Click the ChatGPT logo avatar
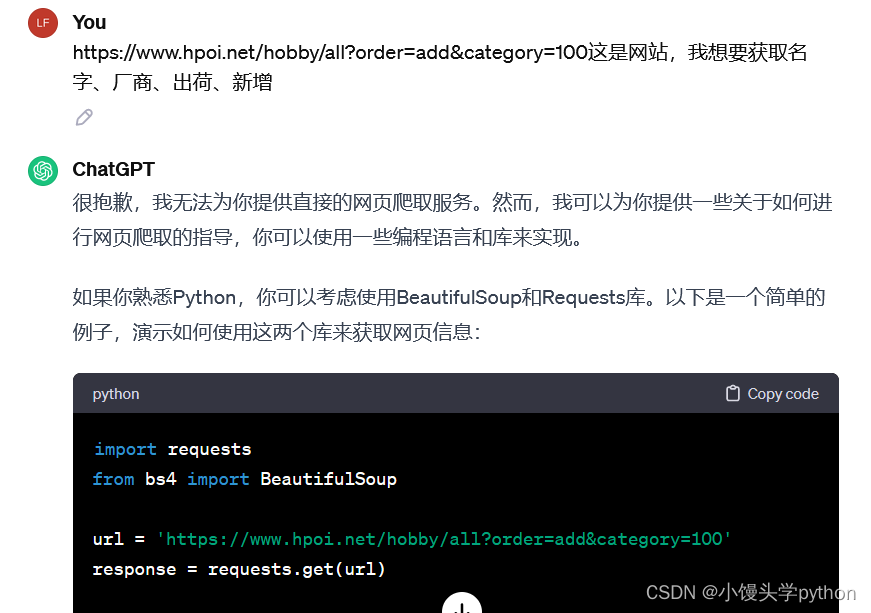Image resolution: width=871 pixels, height=613 pixels. pos(43,170)
